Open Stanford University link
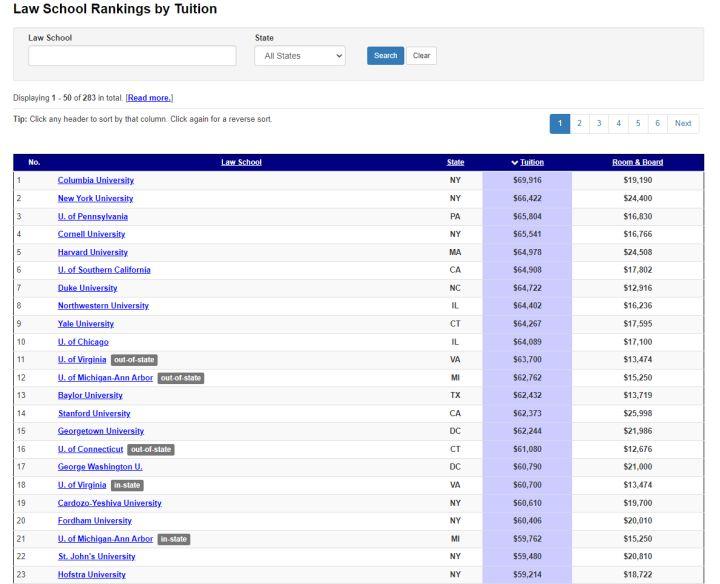Image resolution: width=720 pixels, height=584 pixels. 94,413
